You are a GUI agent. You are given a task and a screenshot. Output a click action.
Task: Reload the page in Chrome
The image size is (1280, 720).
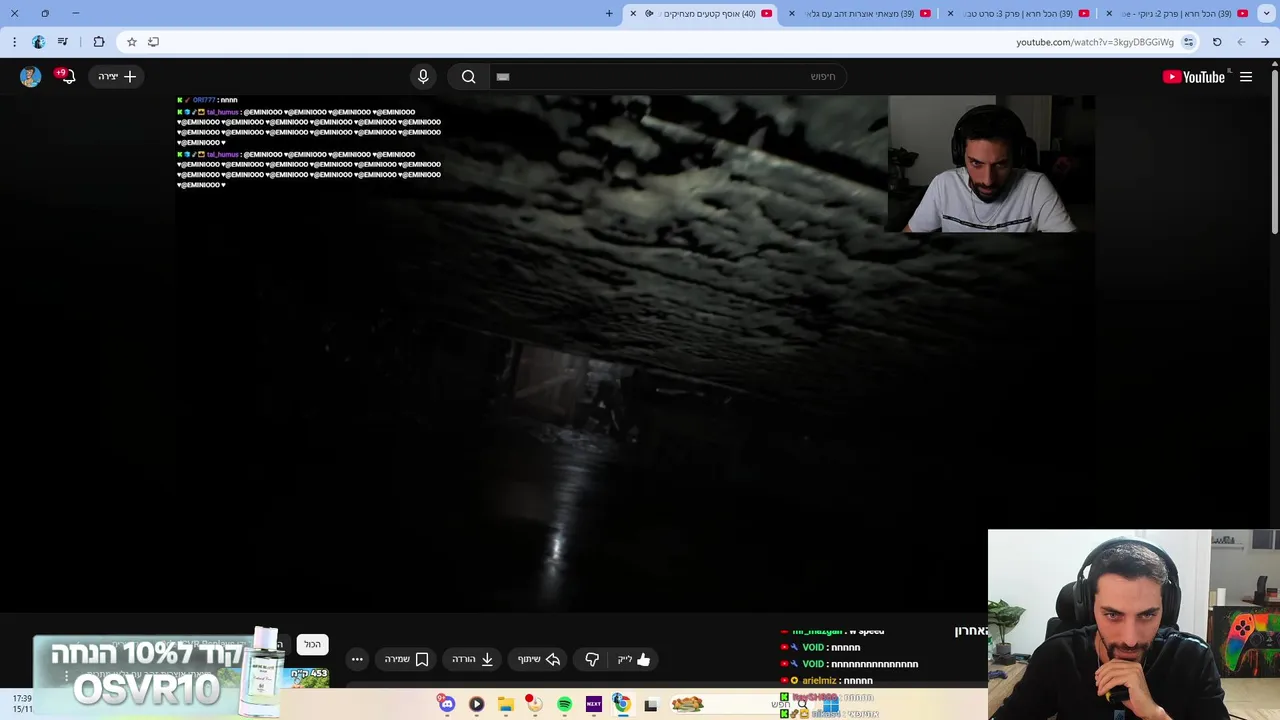pos(1217,42)
